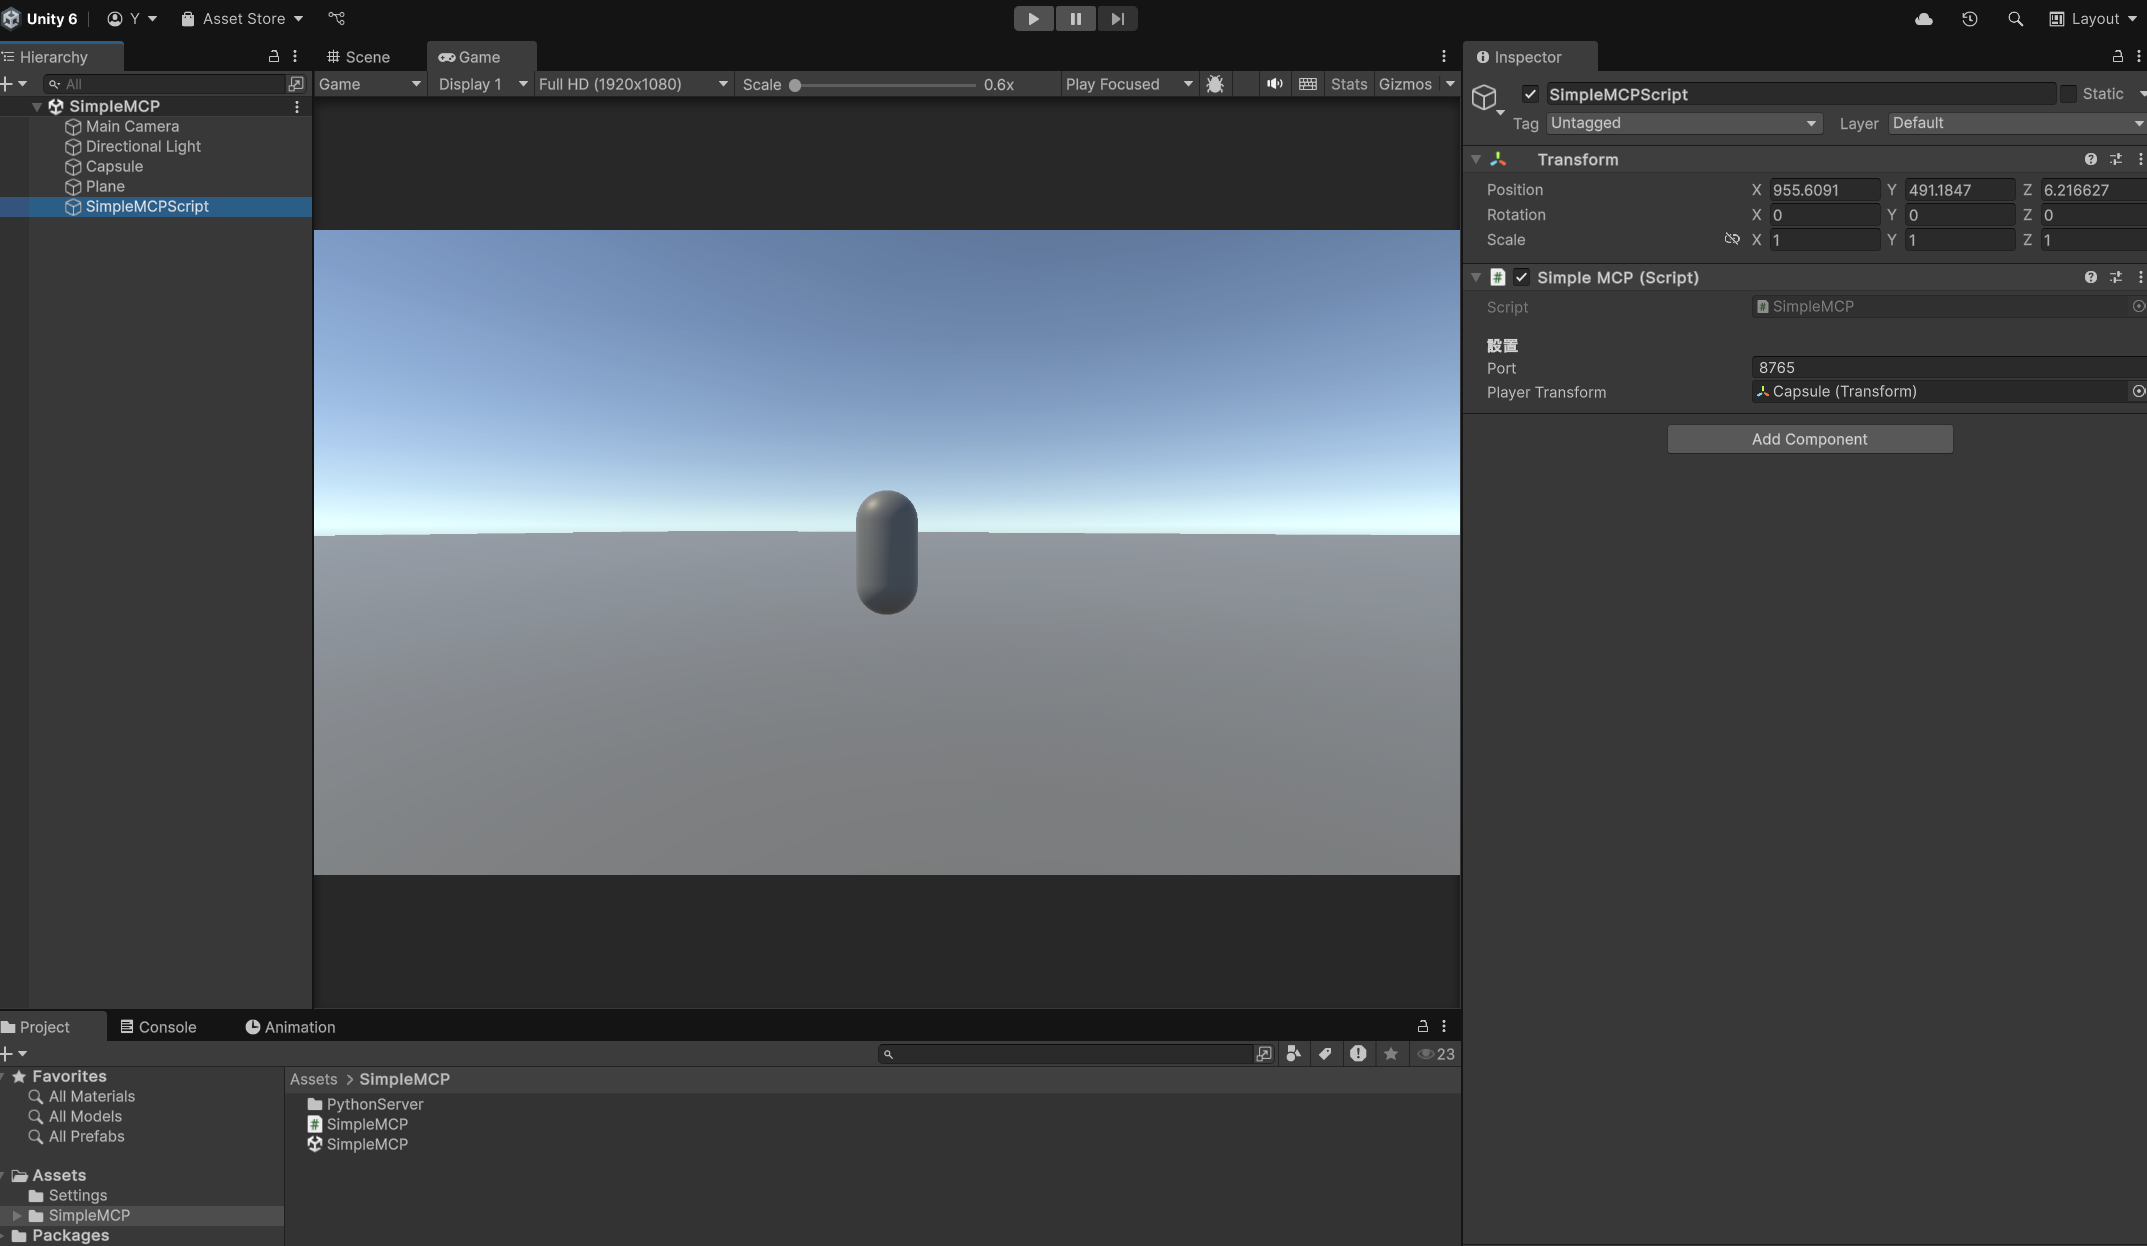Uncheck the SimpleMCPScript active object checkbox
Image resolution: width=2147 pixels, height=1246 pixels.
(1530, 94)
